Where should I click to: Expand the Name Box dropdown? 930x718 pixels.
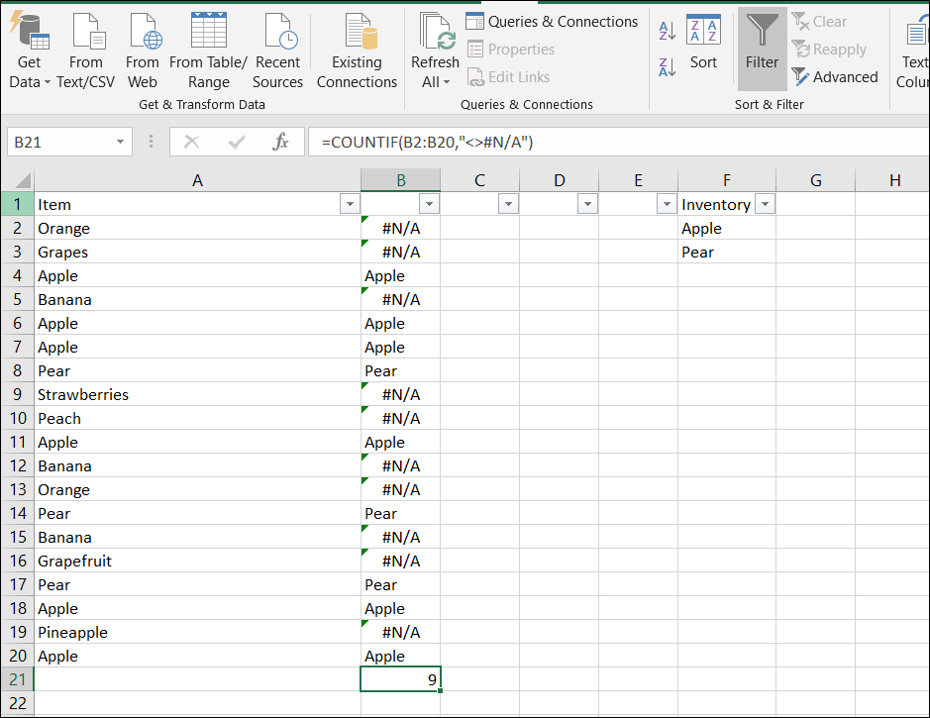tap(119, 141)
